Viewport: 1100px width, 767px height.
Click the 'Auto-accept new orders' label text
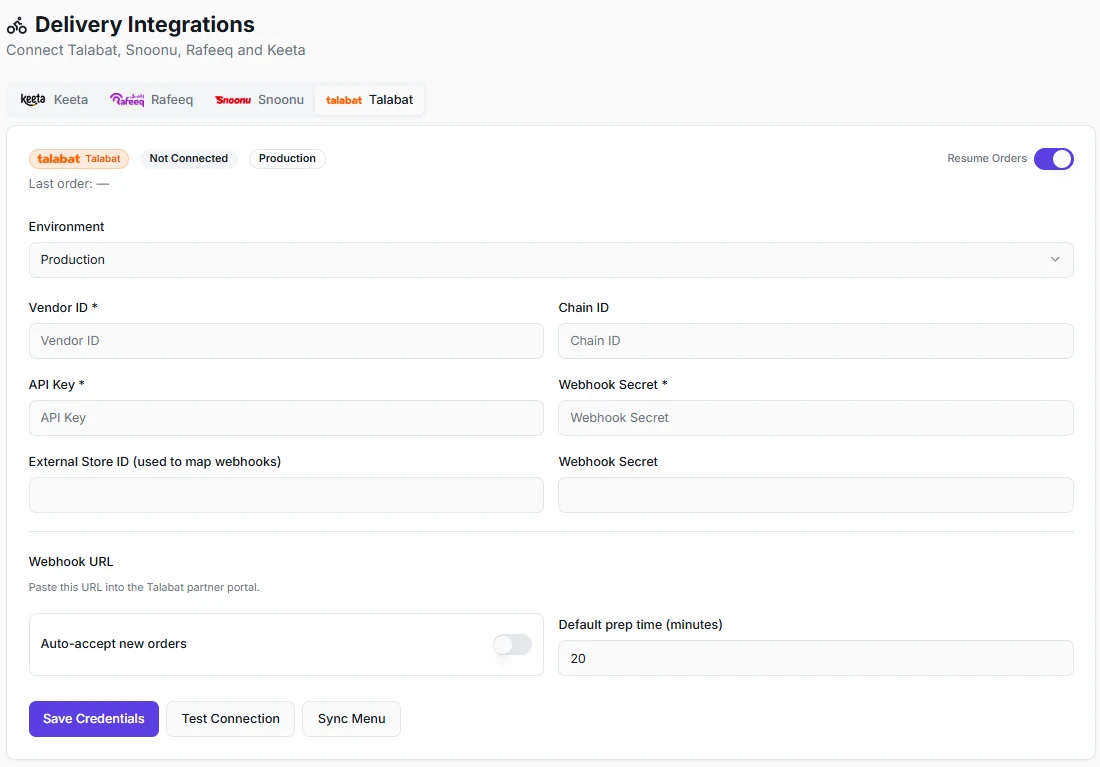(114, 644)
